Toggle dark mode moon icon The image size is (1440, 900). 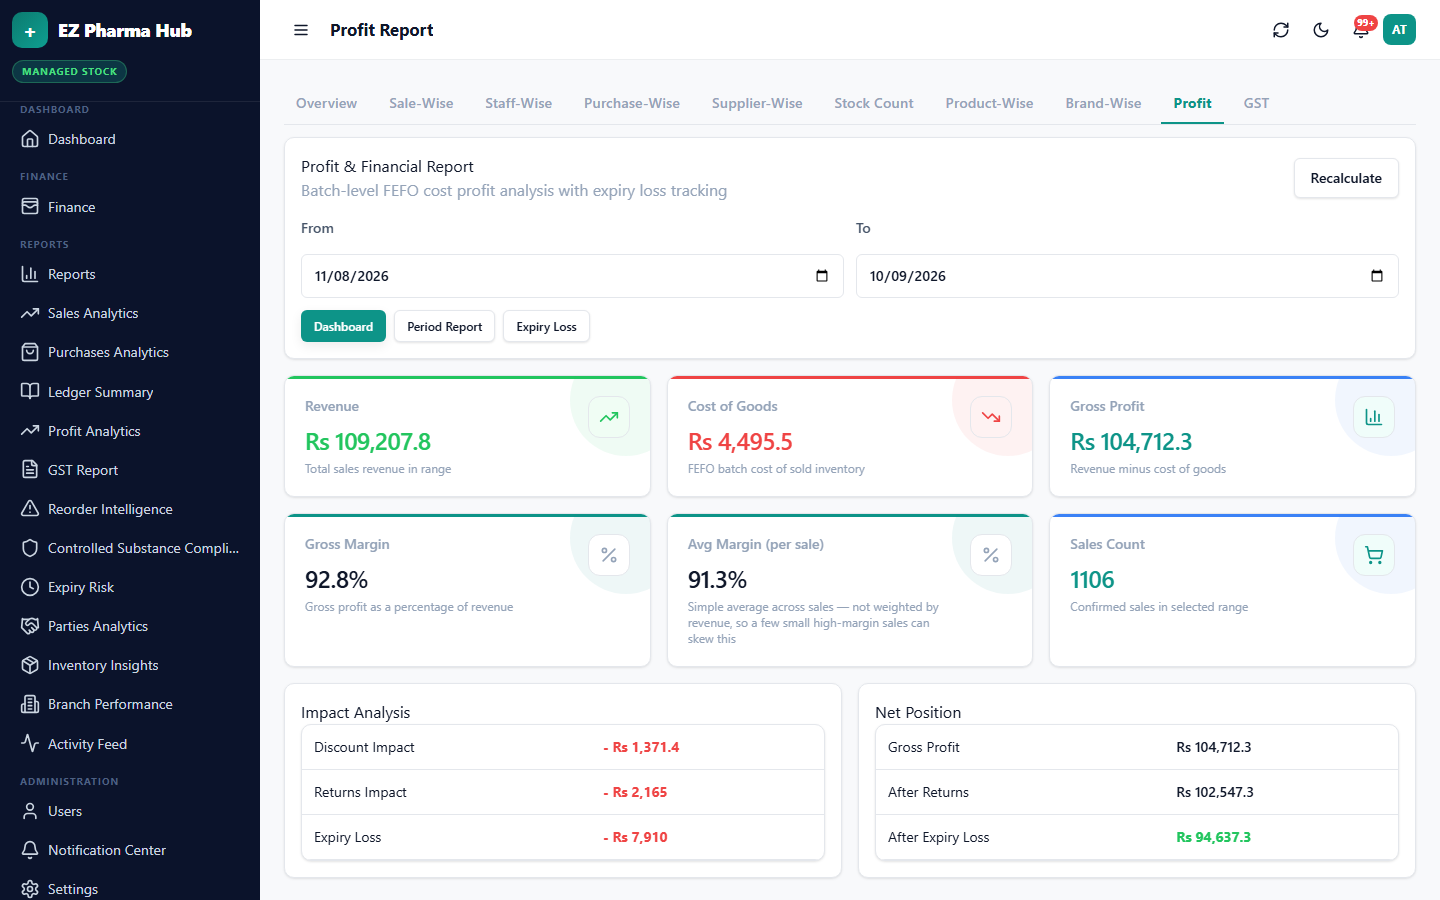tap(1321, 30)
